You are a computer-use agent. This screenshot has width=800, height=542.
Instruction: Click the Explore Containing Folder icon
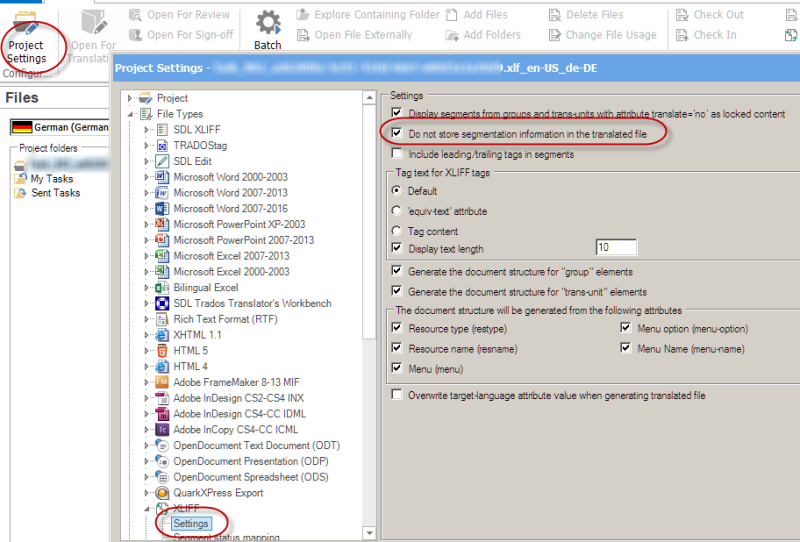[303, 15]
